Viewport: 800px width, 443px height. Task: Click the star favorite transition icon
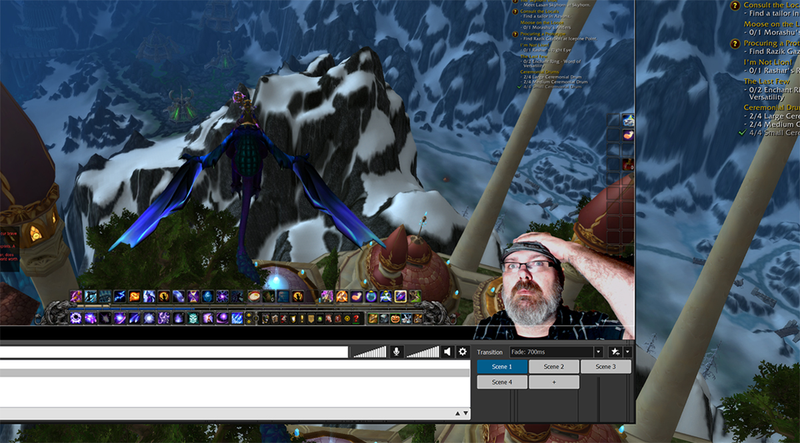pyautogui.click(x=615, y=352)
